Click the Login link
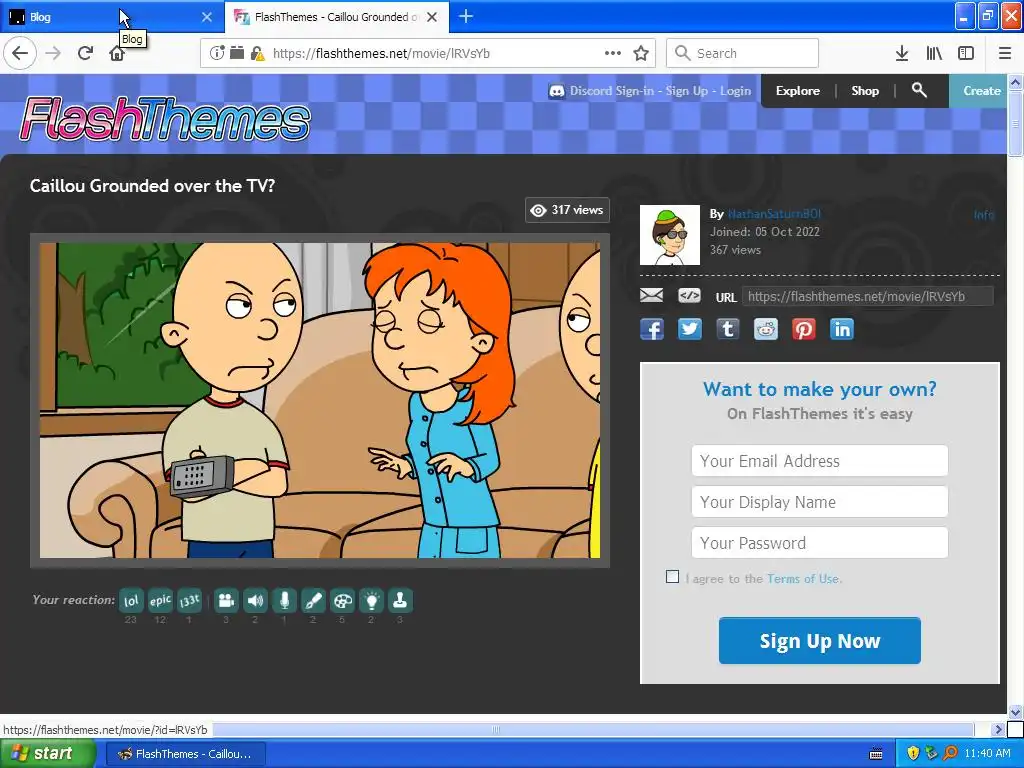 coord(735,91)
